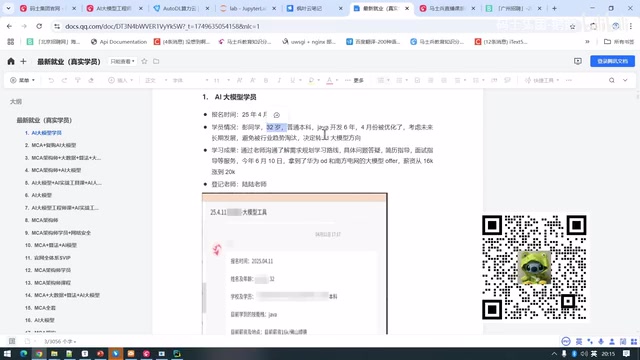Create a new document with plus icon
Image resolution: width=640 pixels, height=360 pixels.
[23, 61]
